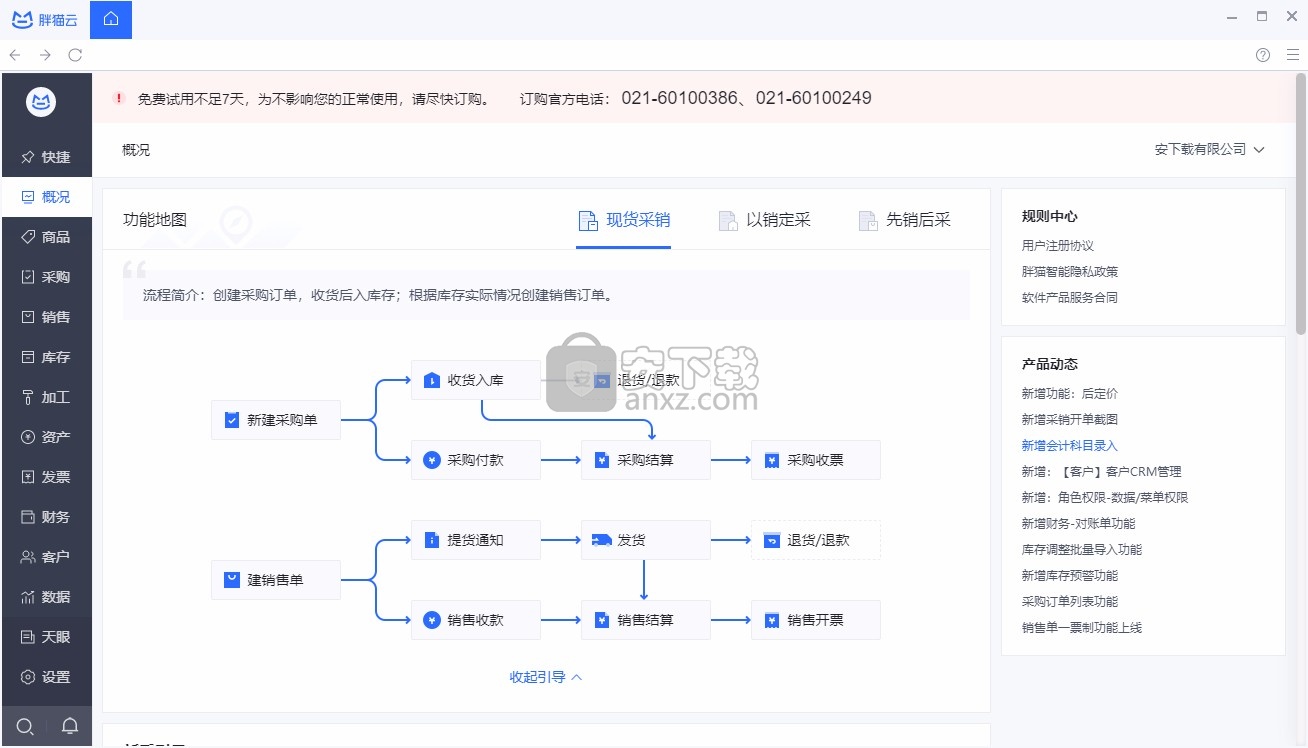Click 采购结算 flow node
Viewport: 1308px width, 748px height.
[x=646, y=460]
